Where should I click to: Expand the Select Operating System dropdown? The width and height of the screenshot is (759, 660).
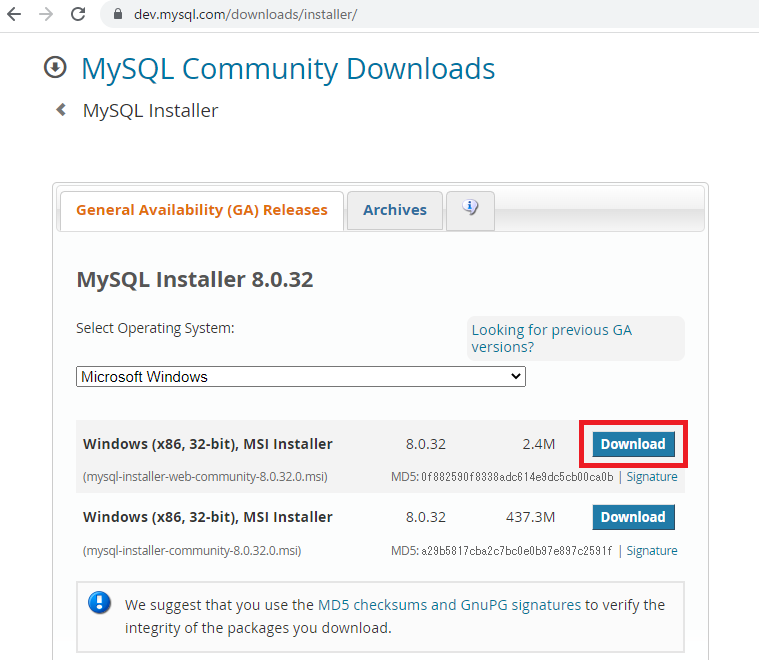(x=301, y=377)
